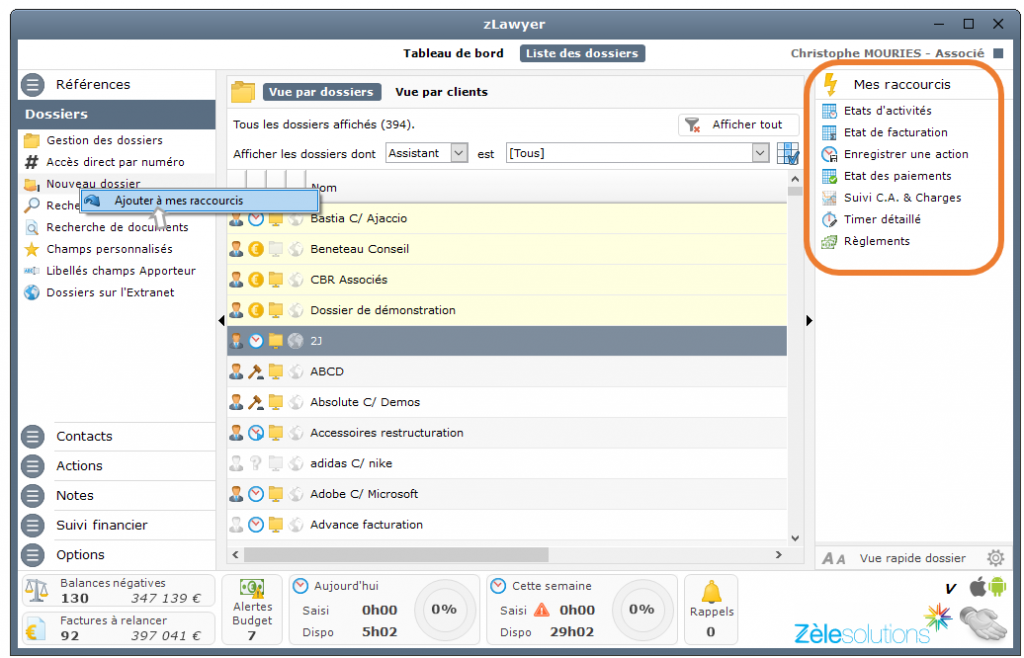Click the Balances négatives scale icon
Screen dimensions: 1024x658
point(37,591)
